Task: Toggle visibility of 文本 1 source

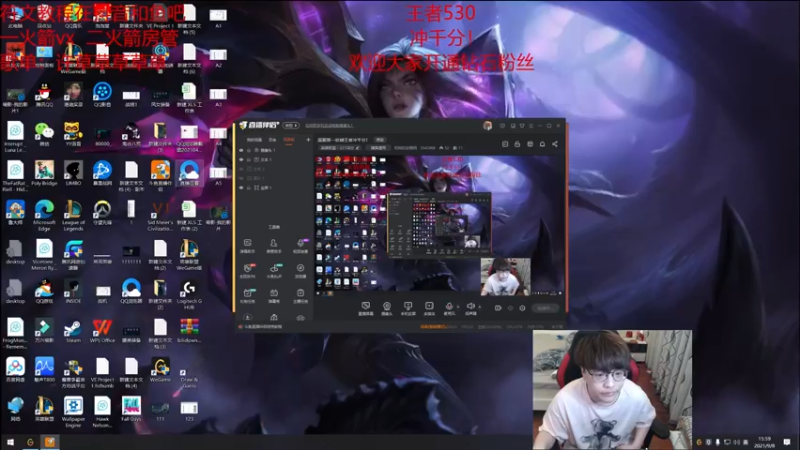Action: click(x=241, y=159)
